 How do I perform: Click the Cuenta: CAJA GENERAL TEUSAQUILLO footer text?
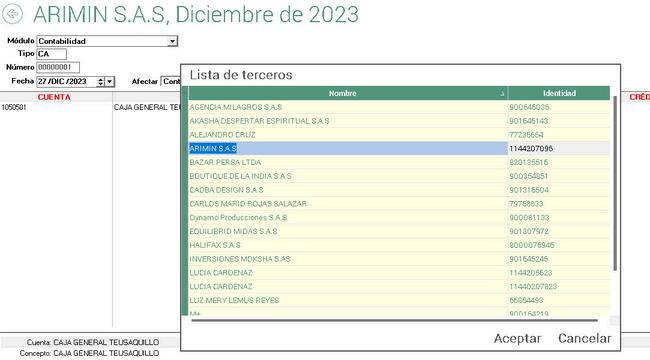(93, 343)
